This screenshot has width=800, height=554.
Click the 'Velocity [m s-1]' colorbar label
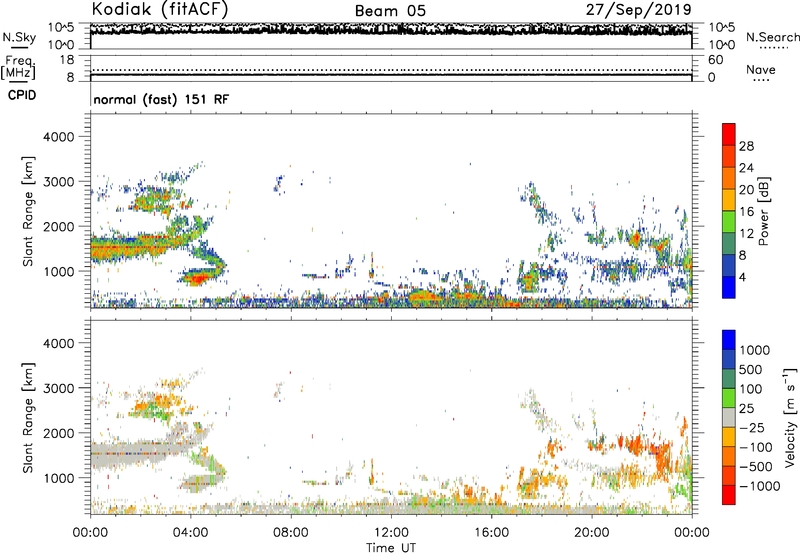point(790,417)
